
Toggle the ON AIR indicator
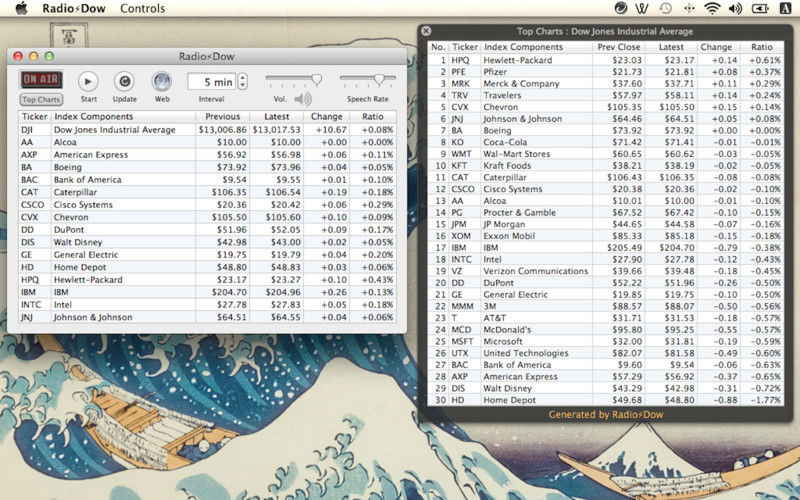(41, 80)
